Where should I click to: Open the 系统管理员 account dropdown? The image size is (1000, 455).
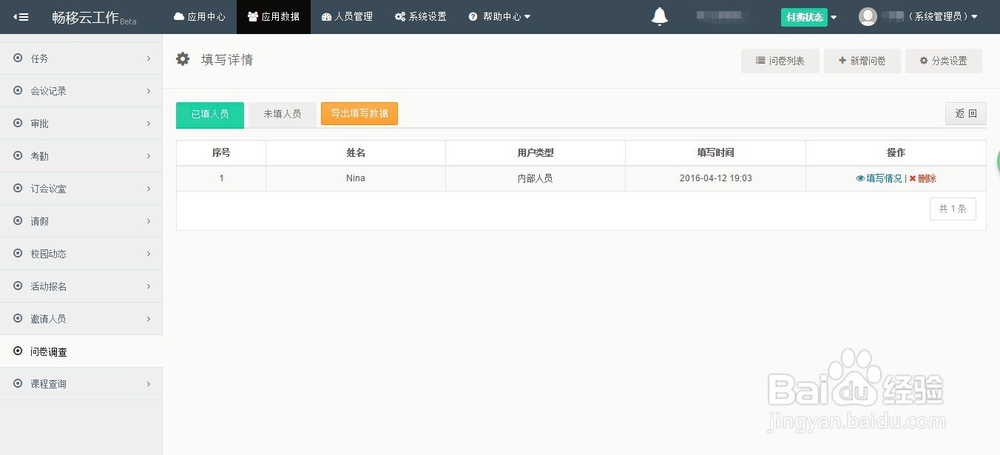(943, 17)
